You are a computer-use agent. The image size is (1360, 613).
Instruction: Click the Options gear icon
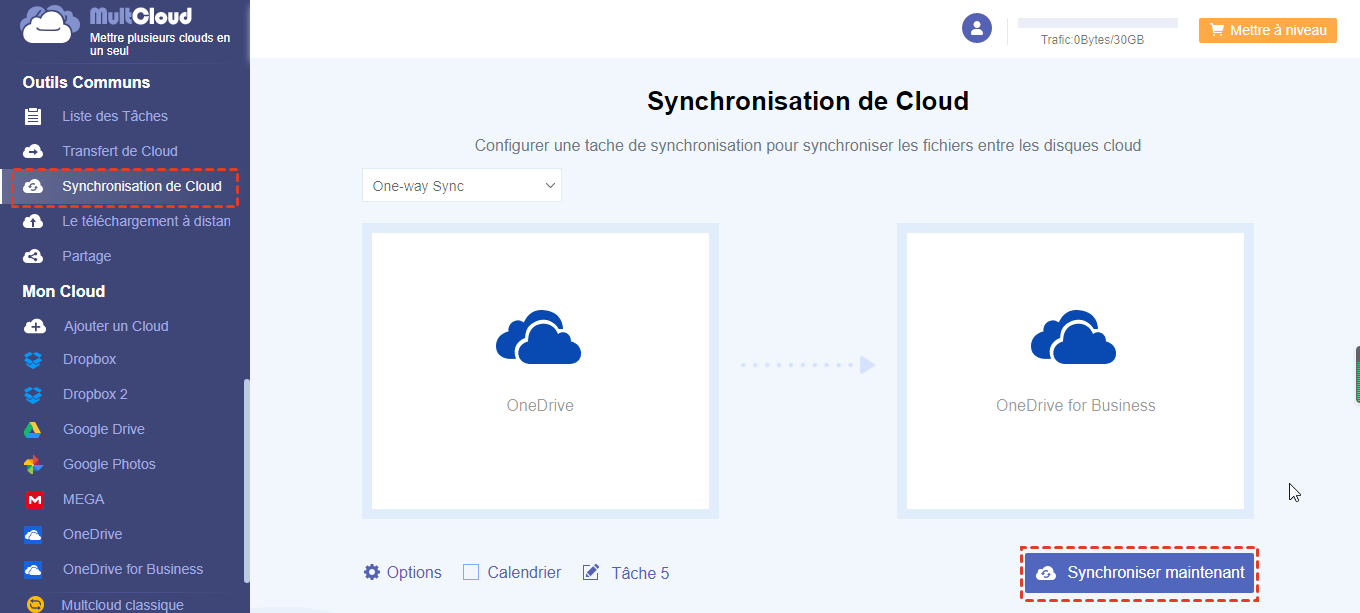(x=372, y=572)
